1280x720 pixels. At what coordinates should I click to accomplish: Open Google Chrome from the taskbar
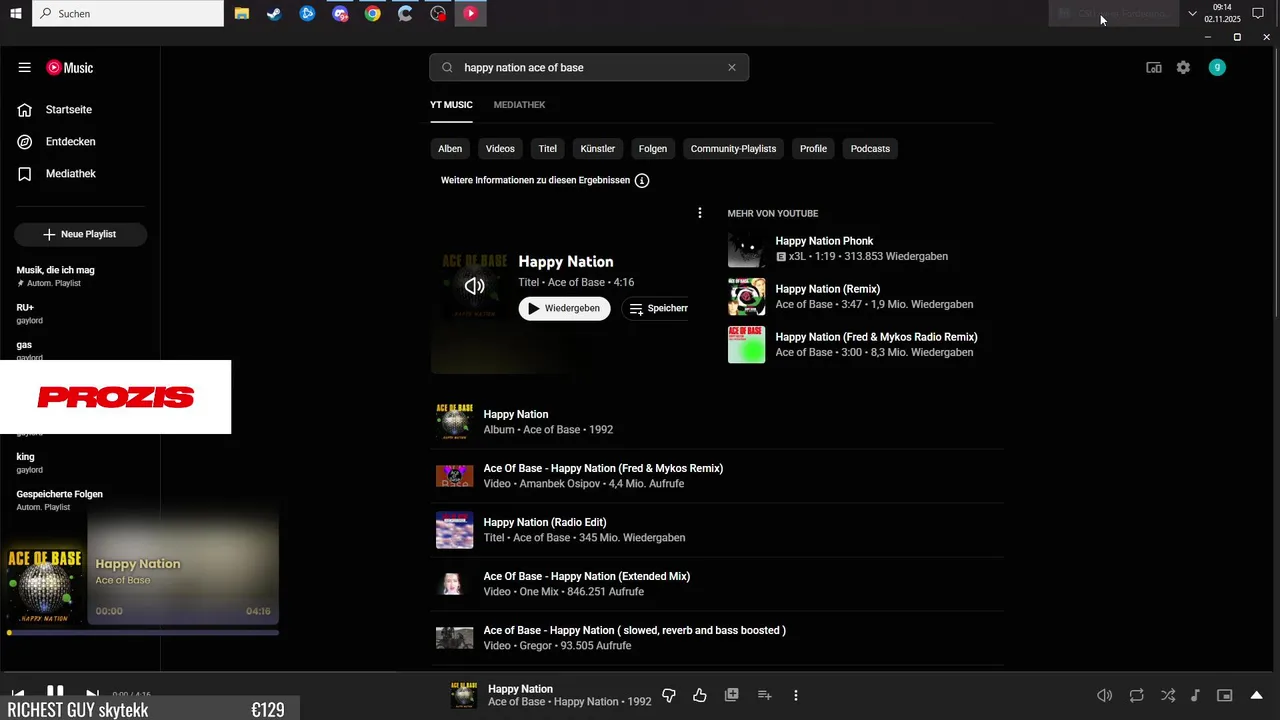[x=373, y=14]
